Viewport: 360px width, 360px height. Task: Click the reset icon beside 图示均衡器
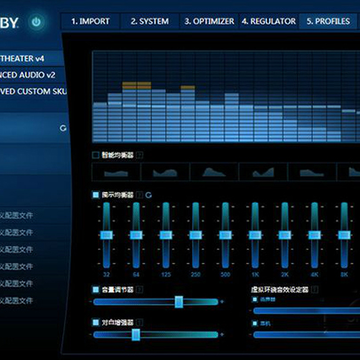149,195
